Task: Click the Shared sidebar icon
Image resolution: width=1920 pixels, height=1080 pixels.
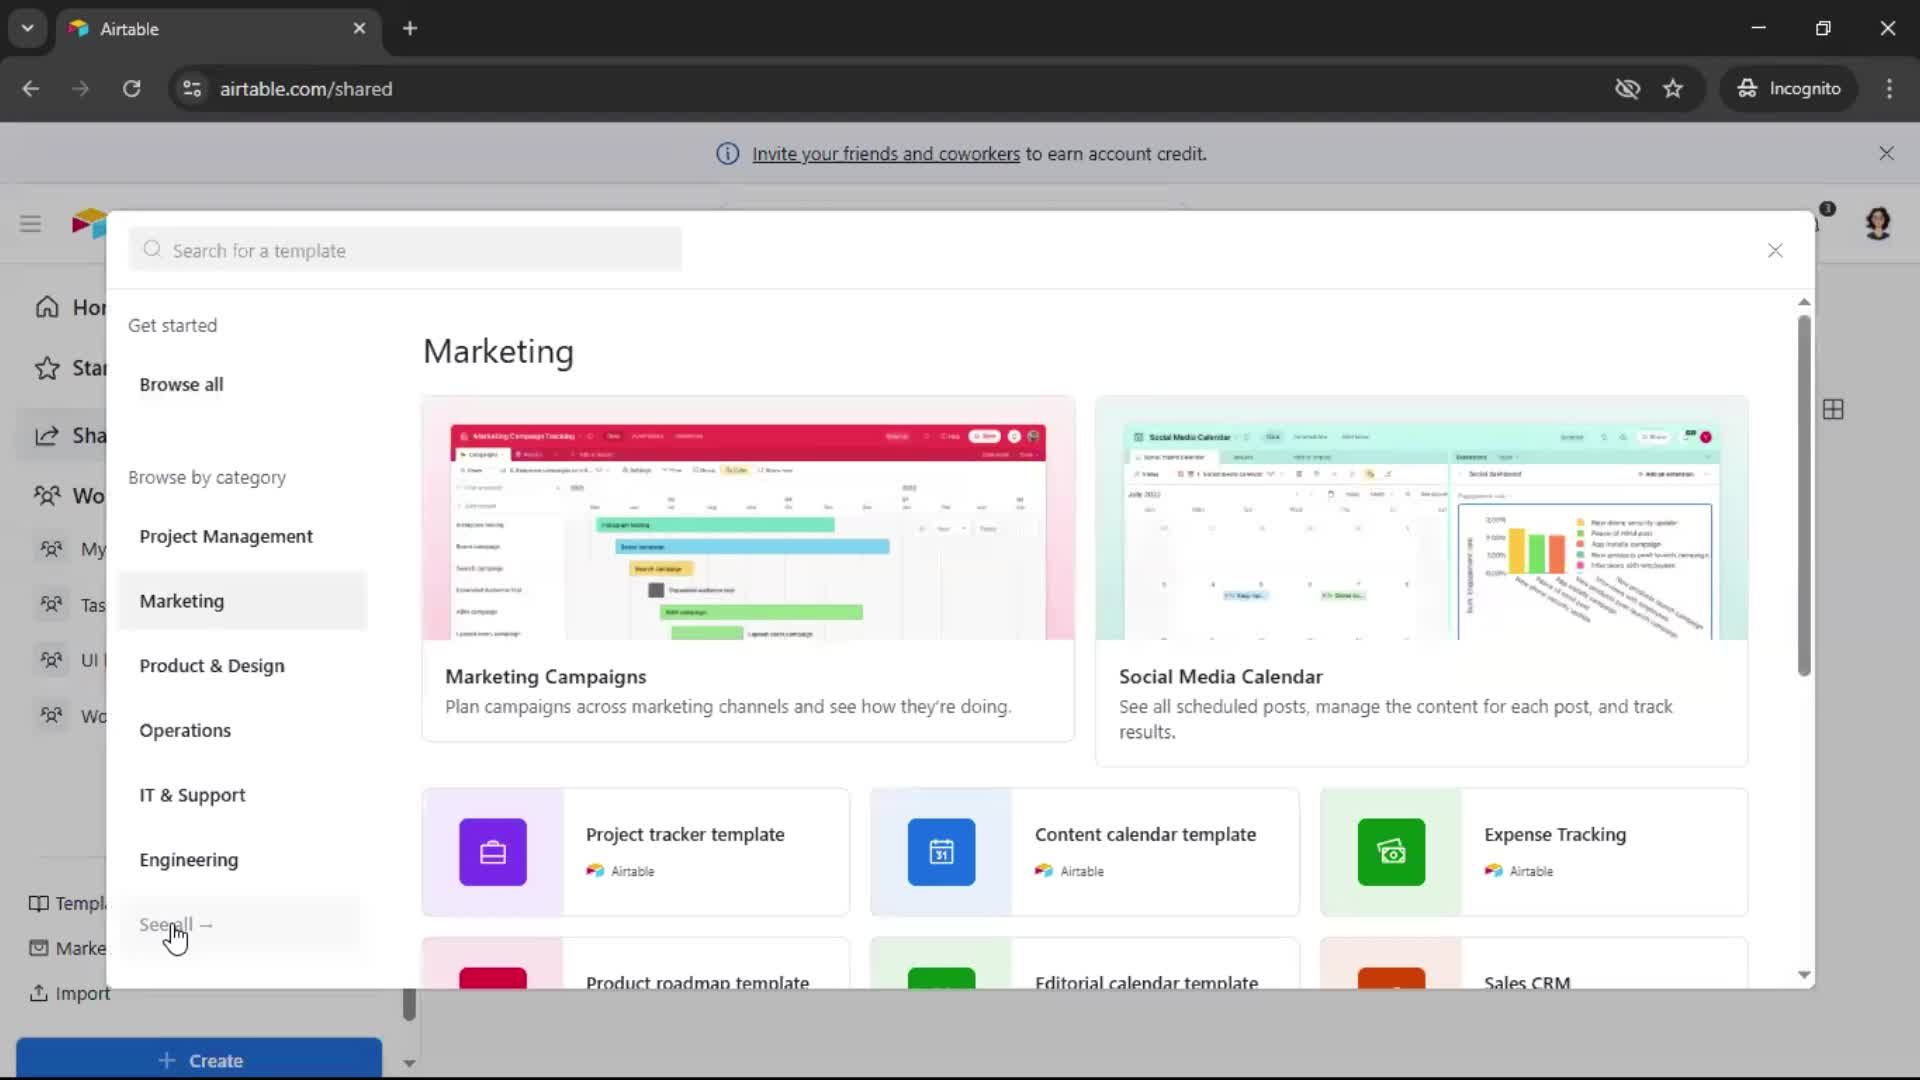Action: pos(47,436)
